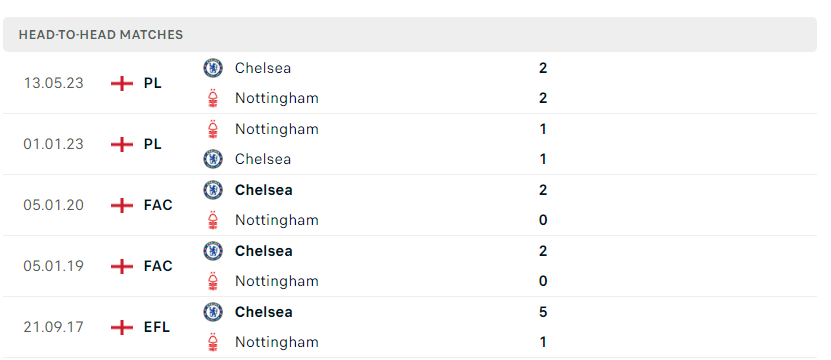Open FAC competition on 05.01.20 row
The width and height of the screenshot is (831, 360).
pos(158,205)
